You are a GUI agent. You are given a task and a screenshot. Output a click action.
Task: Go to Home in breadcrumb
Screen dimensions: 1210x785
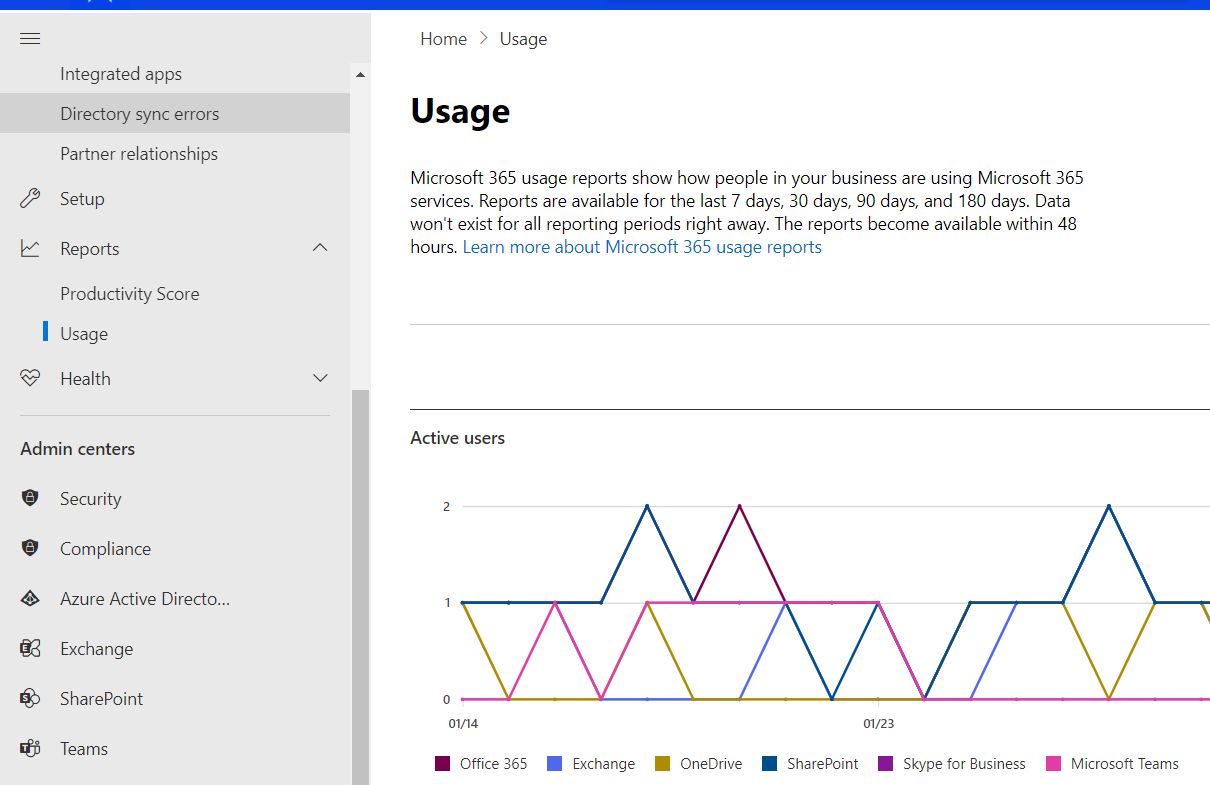(x=443, y=39)
